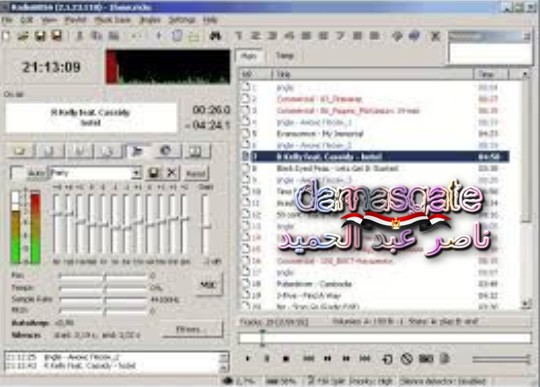Click the stop square playback button
The image size is (540, 387).
[x=285, y=359]
